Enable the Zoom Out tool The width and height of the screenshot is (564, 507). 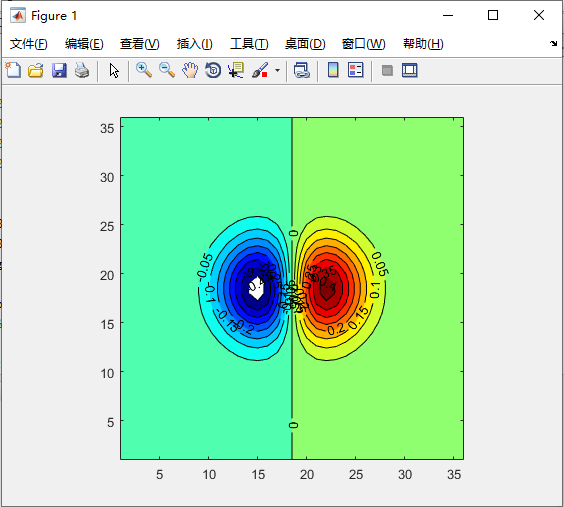(x=167, y=70)
